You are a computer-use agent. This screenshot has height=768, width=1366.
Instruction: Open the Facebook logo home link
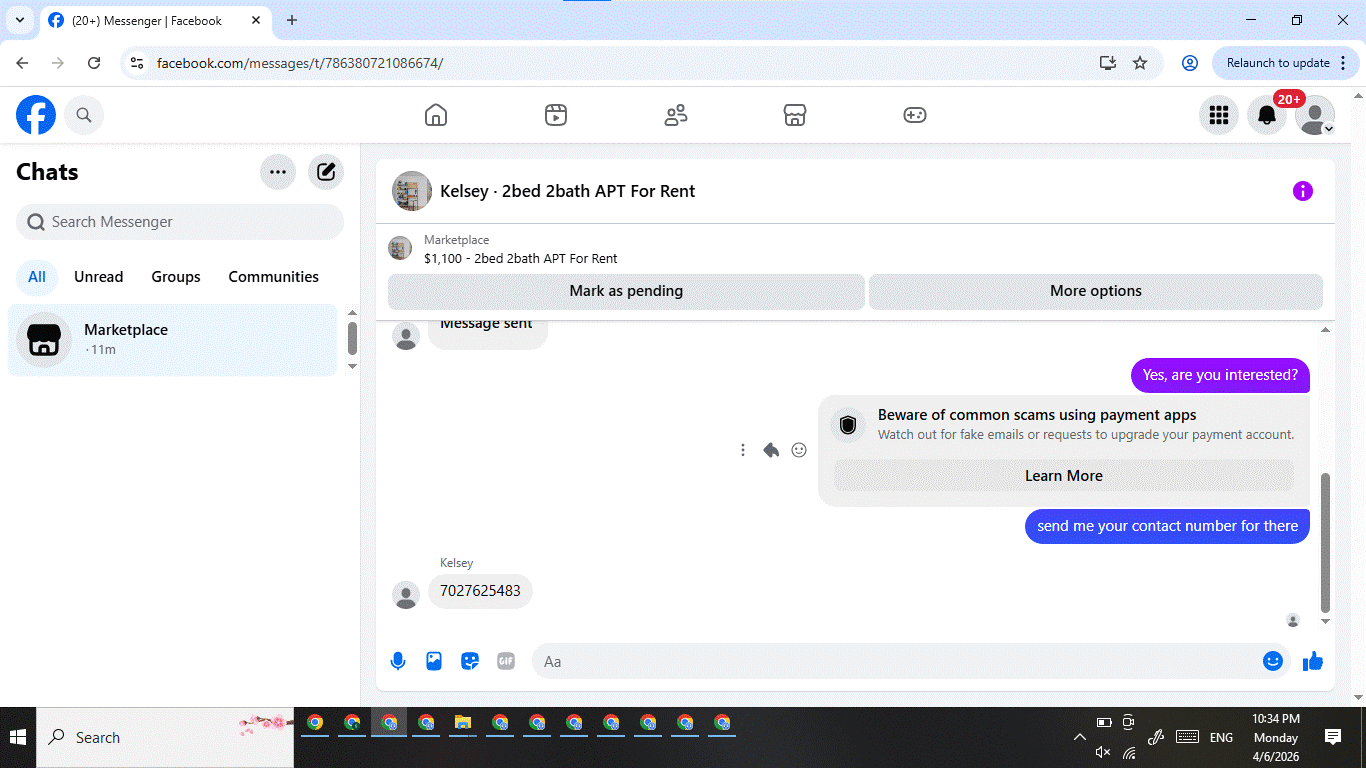[36, 115]
